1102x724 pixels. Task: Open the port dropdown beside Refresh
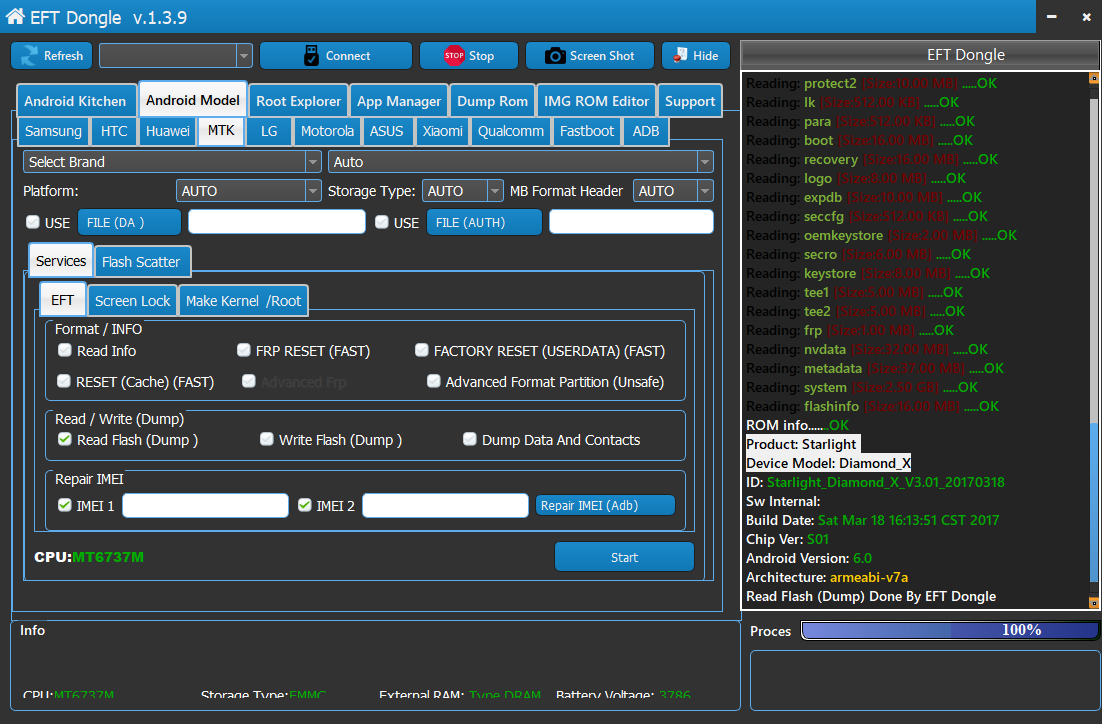click(x=175, y=56)
